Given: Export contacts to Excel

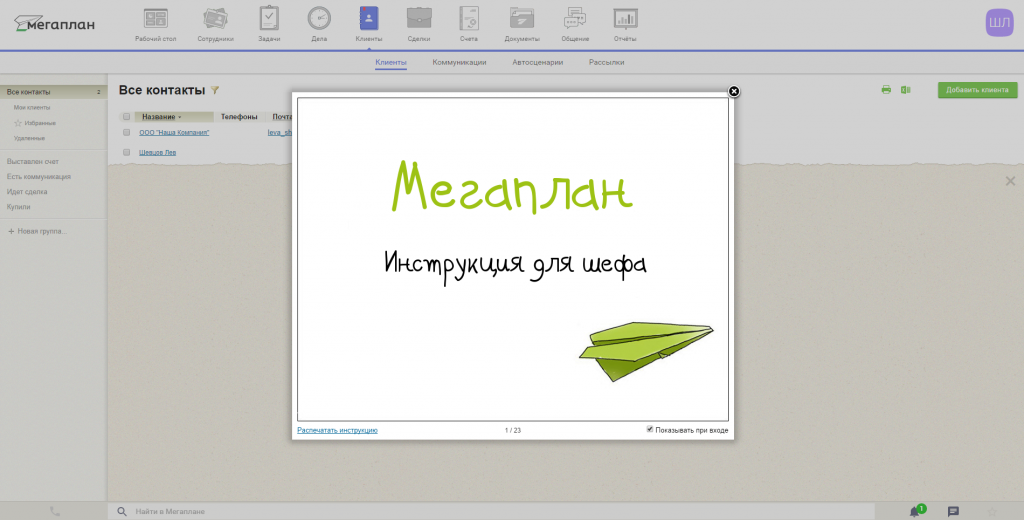Looking at the screenshot, I should pos(906,89).
